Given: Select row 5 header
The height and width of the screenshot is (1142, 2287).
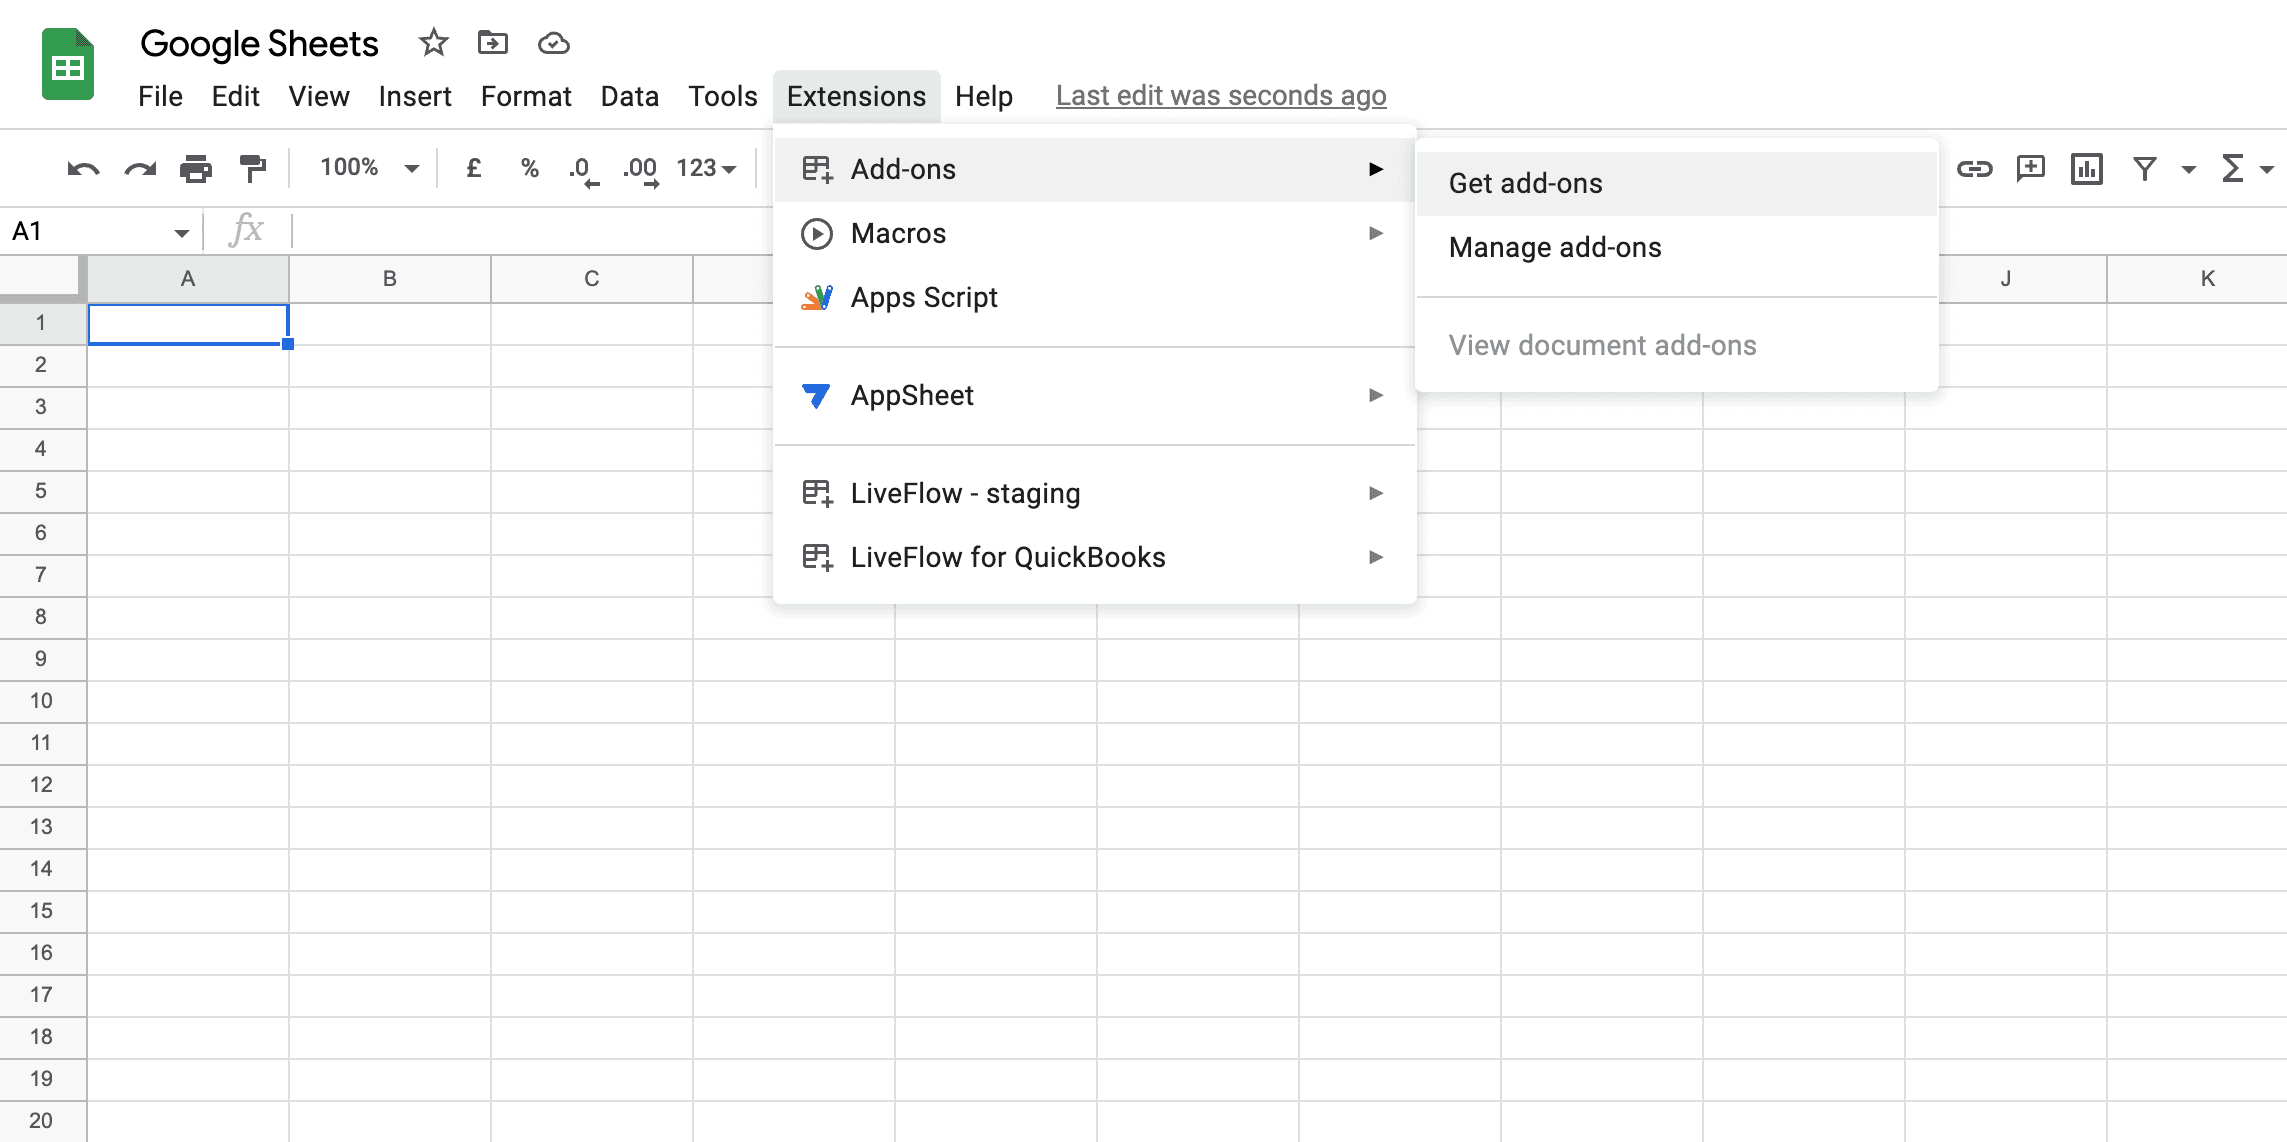Looking at the screenshot, I should [41, 491].
